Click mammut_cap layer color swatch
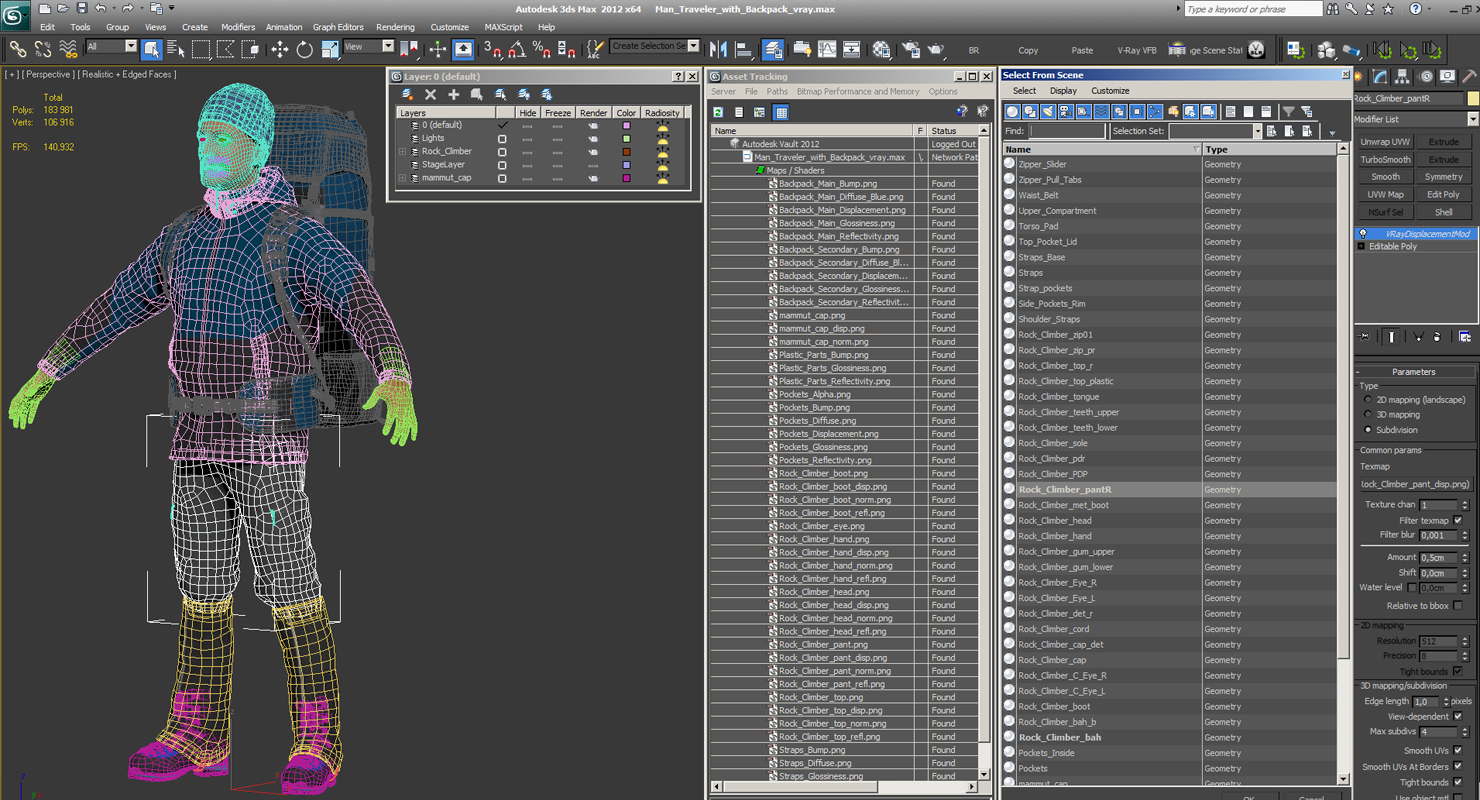 point(627,178)
